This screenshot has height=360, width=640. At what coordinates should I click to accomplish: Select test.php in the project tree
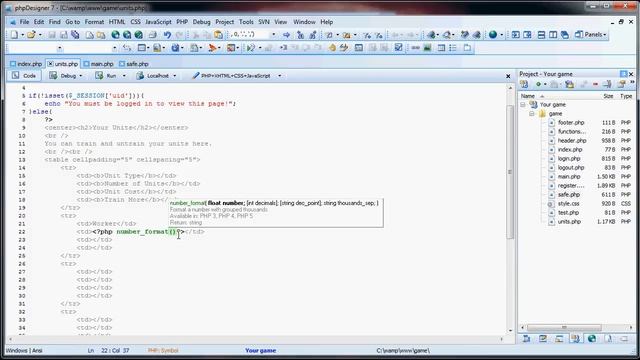point(569,213)
